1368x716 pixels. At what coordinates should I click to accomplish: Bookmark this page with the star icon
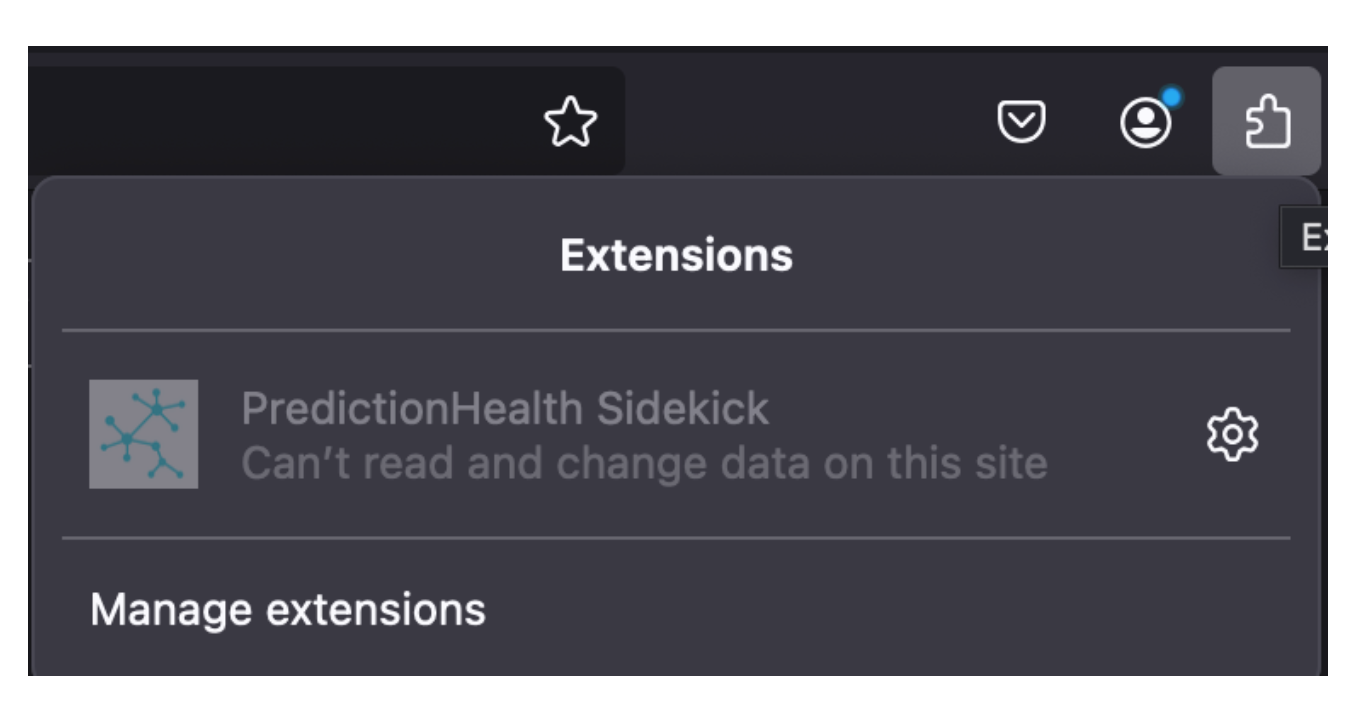pos(570,123)
